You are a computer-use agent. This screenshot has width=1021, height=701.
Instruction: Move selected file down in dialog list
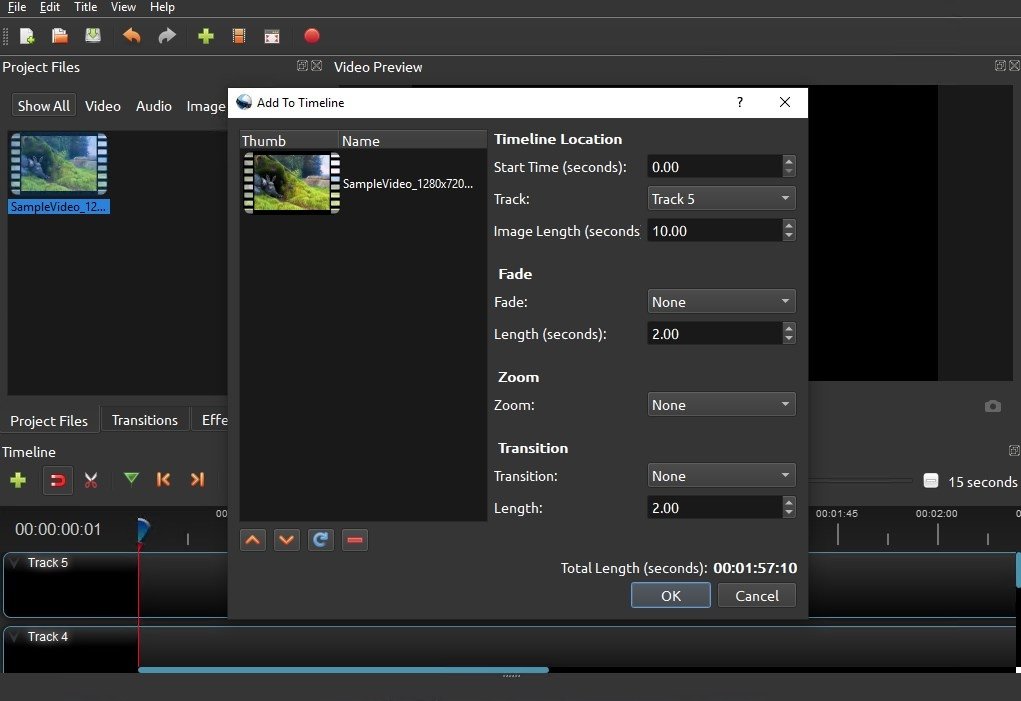(287, 540)
